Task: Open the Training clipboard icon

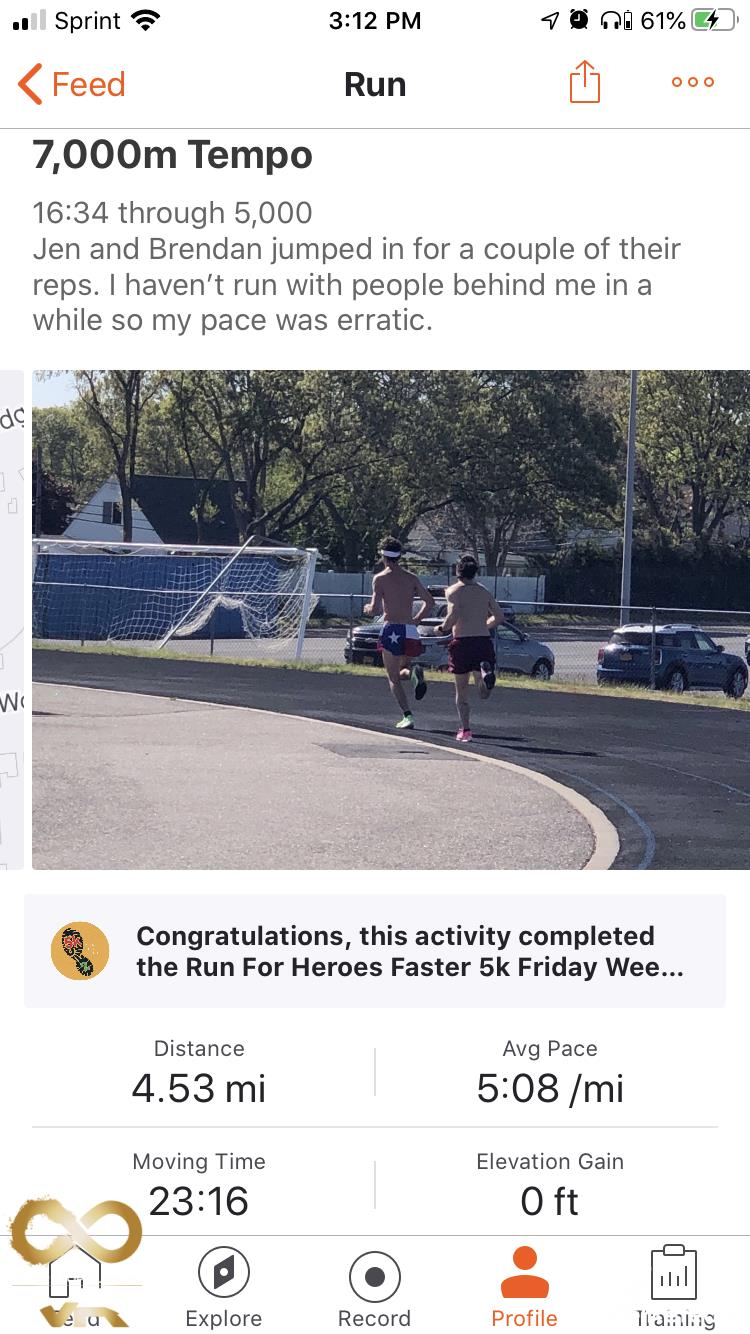Action: click(674, 1272)
